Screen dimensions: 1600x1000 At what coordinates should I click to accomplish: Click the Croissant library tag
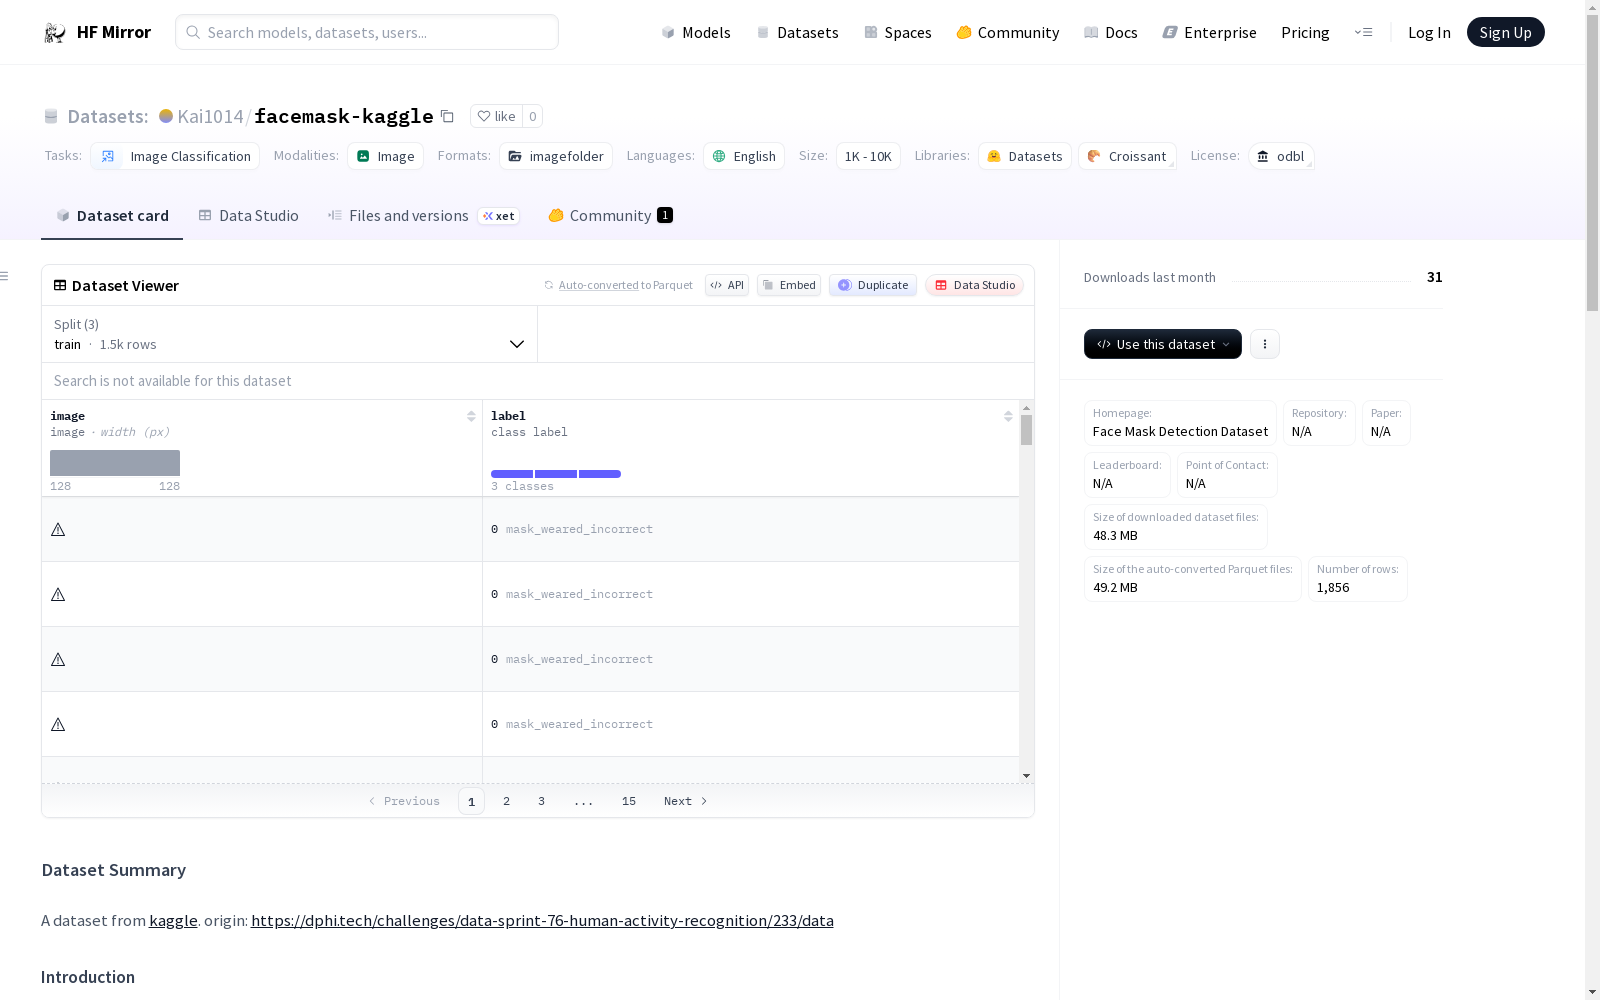(x=1127, y=156)
